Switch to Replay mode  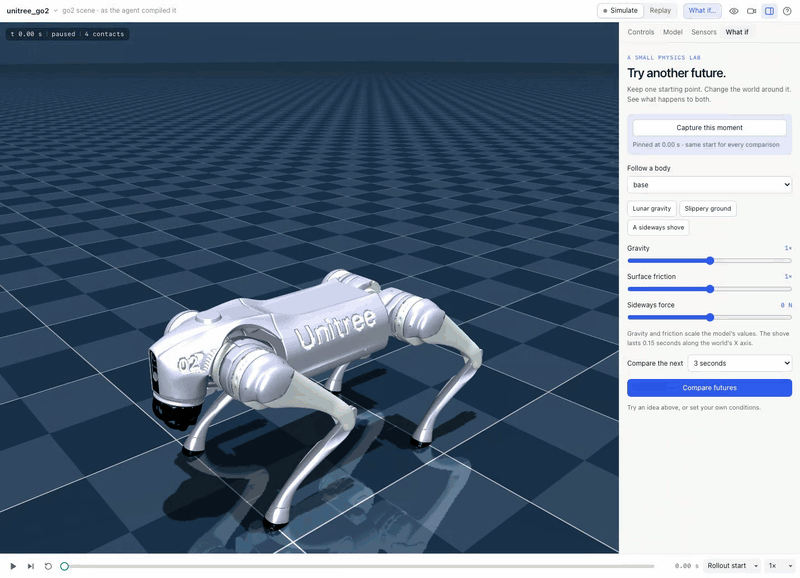[x=660, y=11]
